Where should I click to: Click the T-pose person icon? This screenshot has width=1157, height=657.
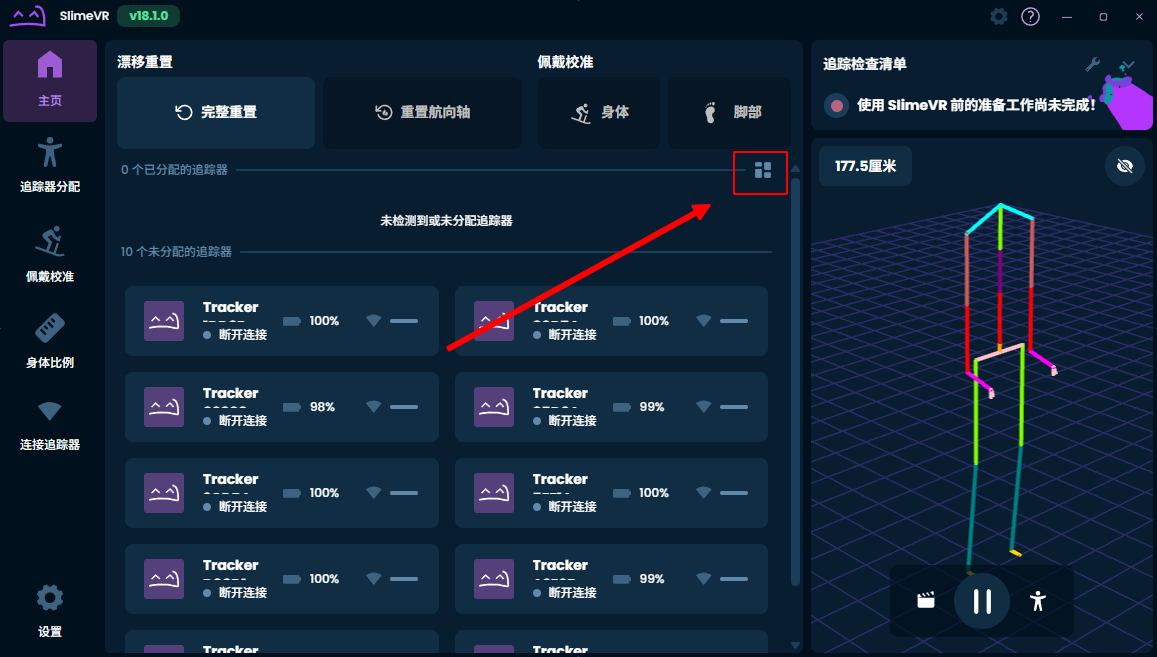1038,600
